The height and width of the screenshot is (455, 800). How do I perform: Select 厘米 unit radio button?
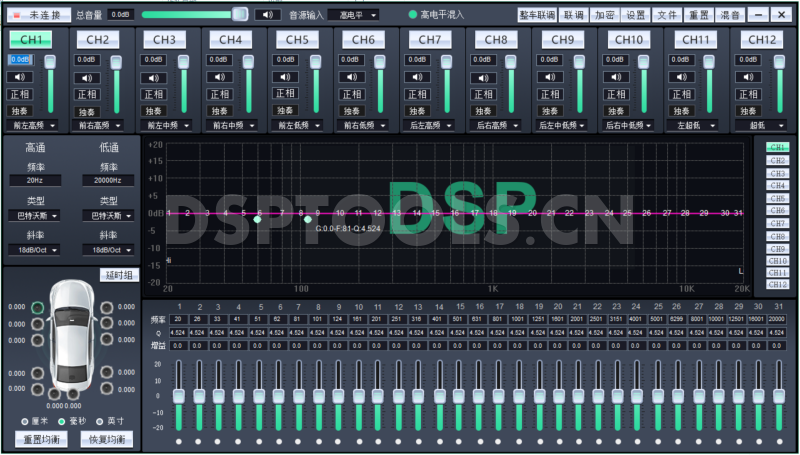coord(24,421)
